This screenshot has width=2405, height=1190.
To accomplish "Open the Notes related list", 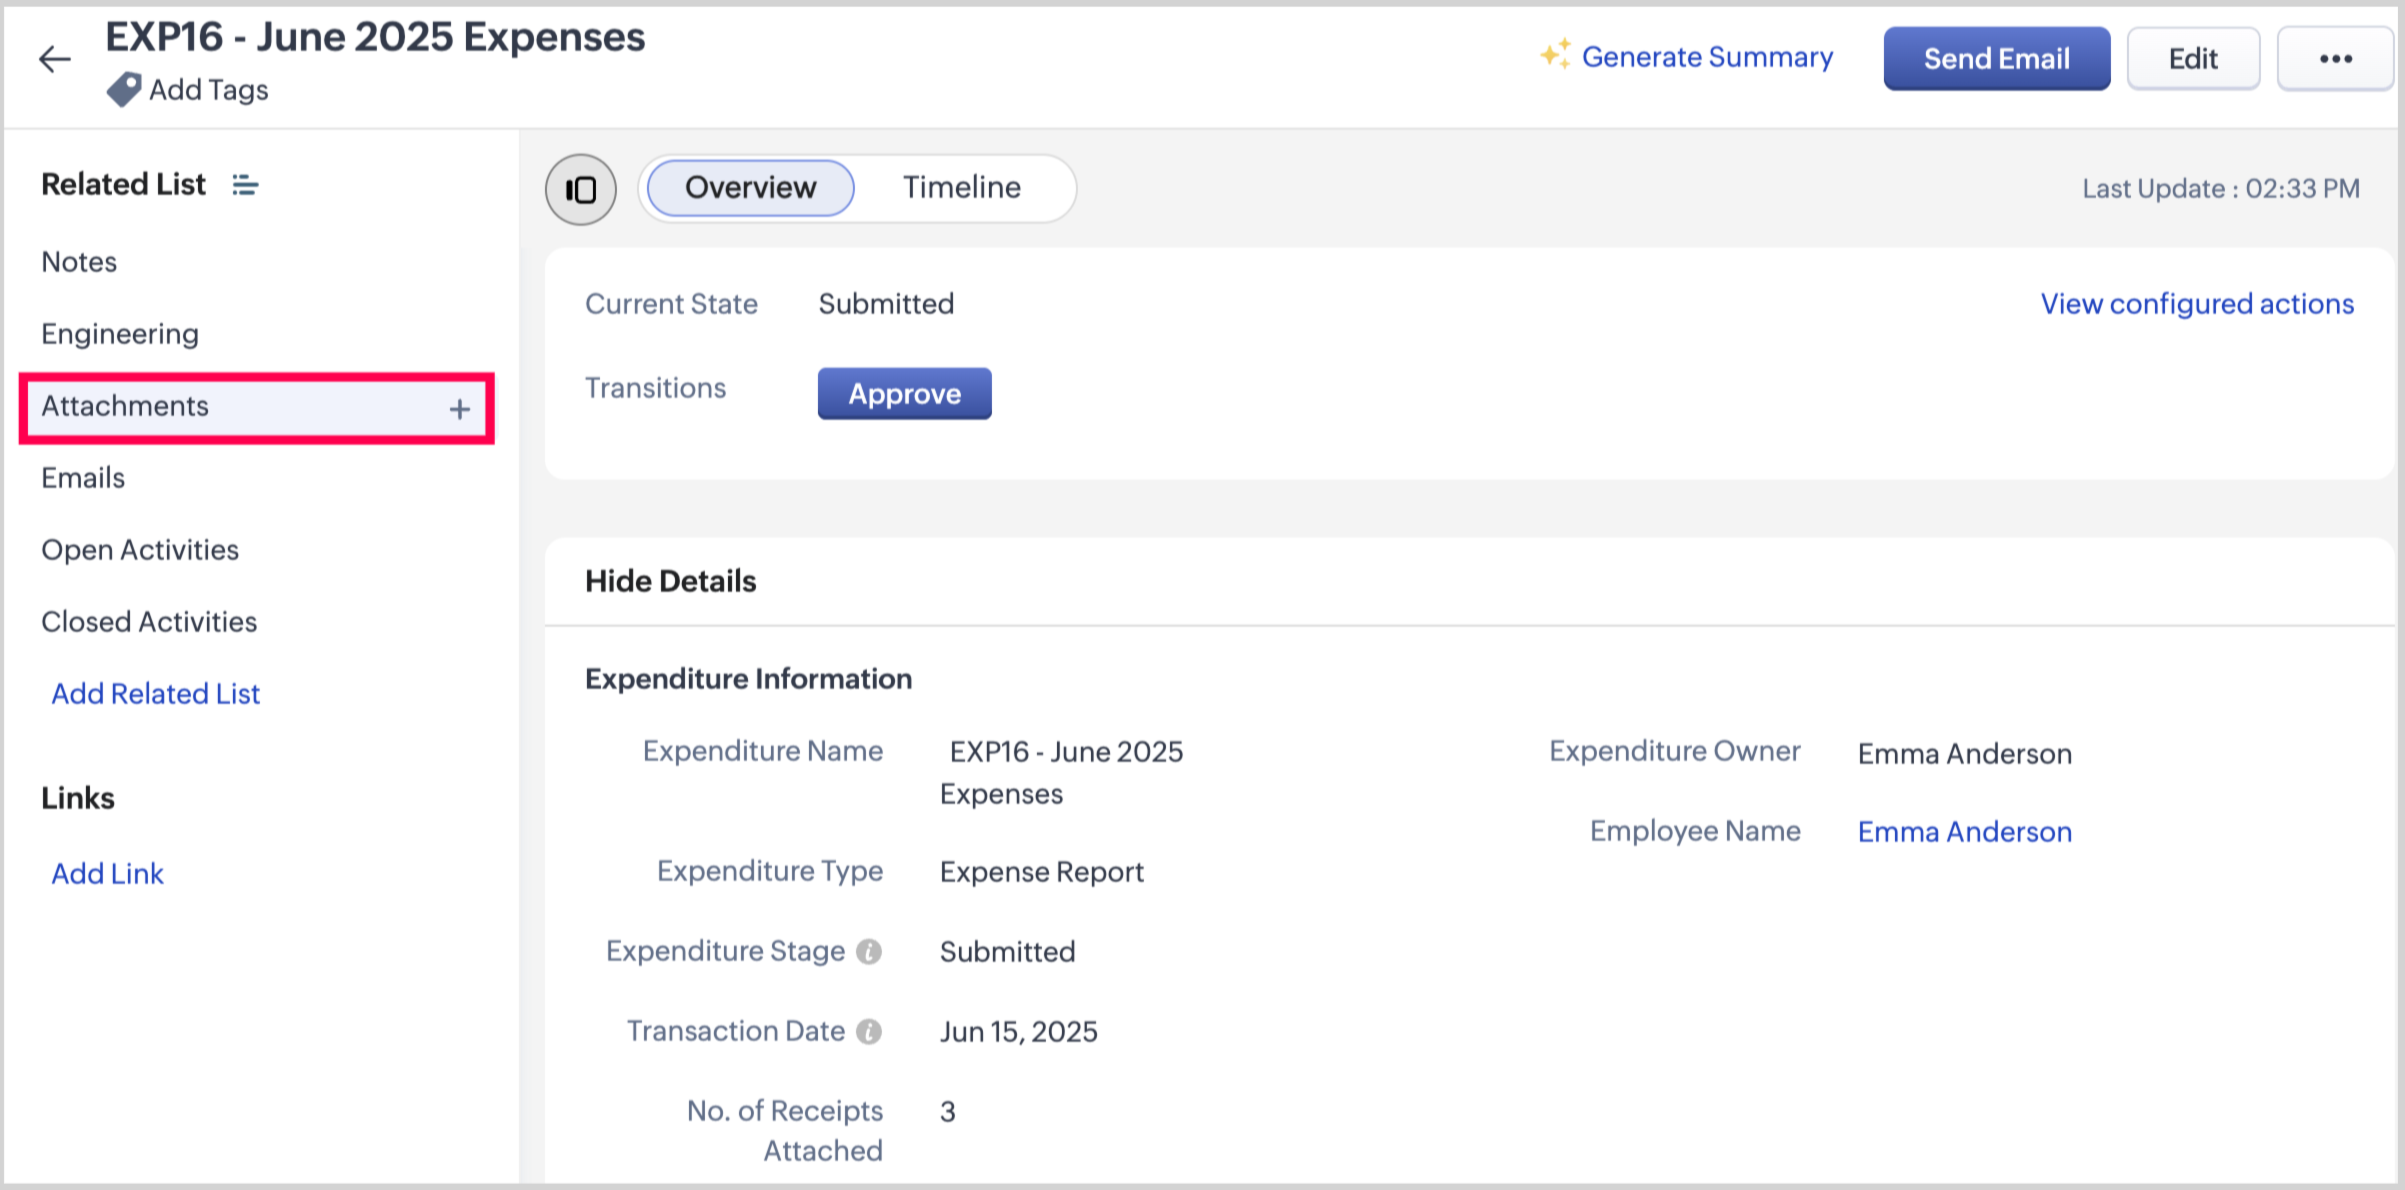I will pyautogui.click(x=79, y=262).
